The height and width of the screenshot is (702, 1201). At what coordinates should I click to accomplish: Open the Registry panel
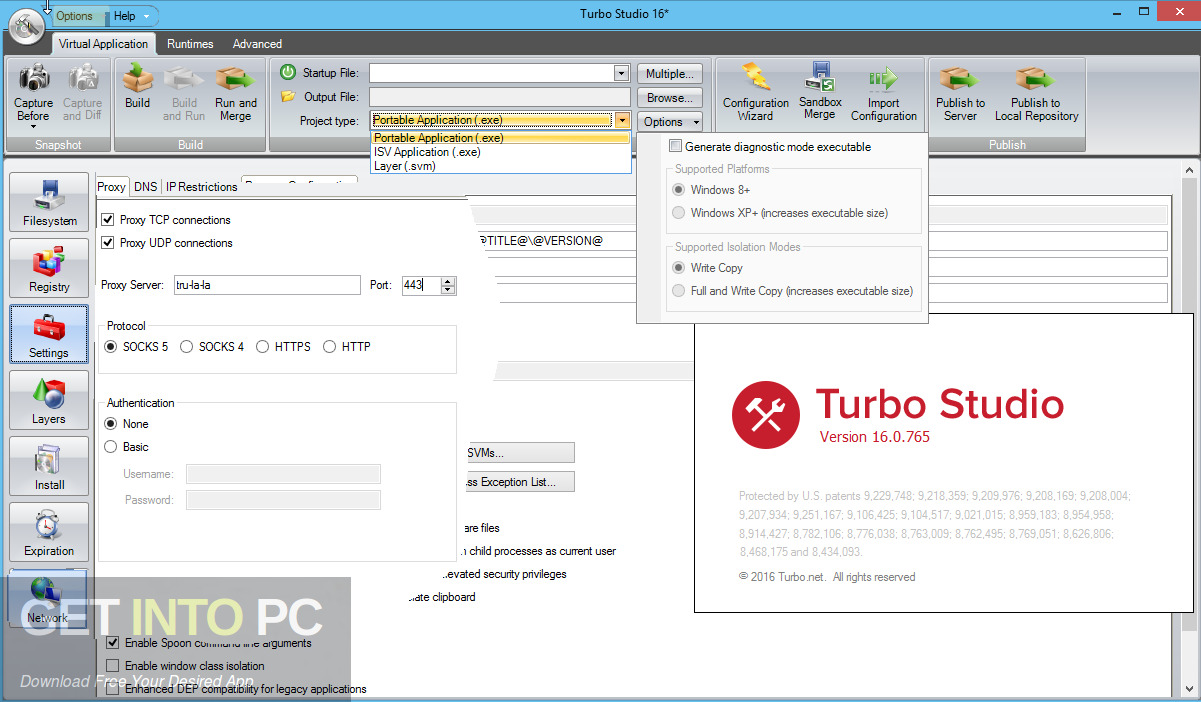coord(49,268)
